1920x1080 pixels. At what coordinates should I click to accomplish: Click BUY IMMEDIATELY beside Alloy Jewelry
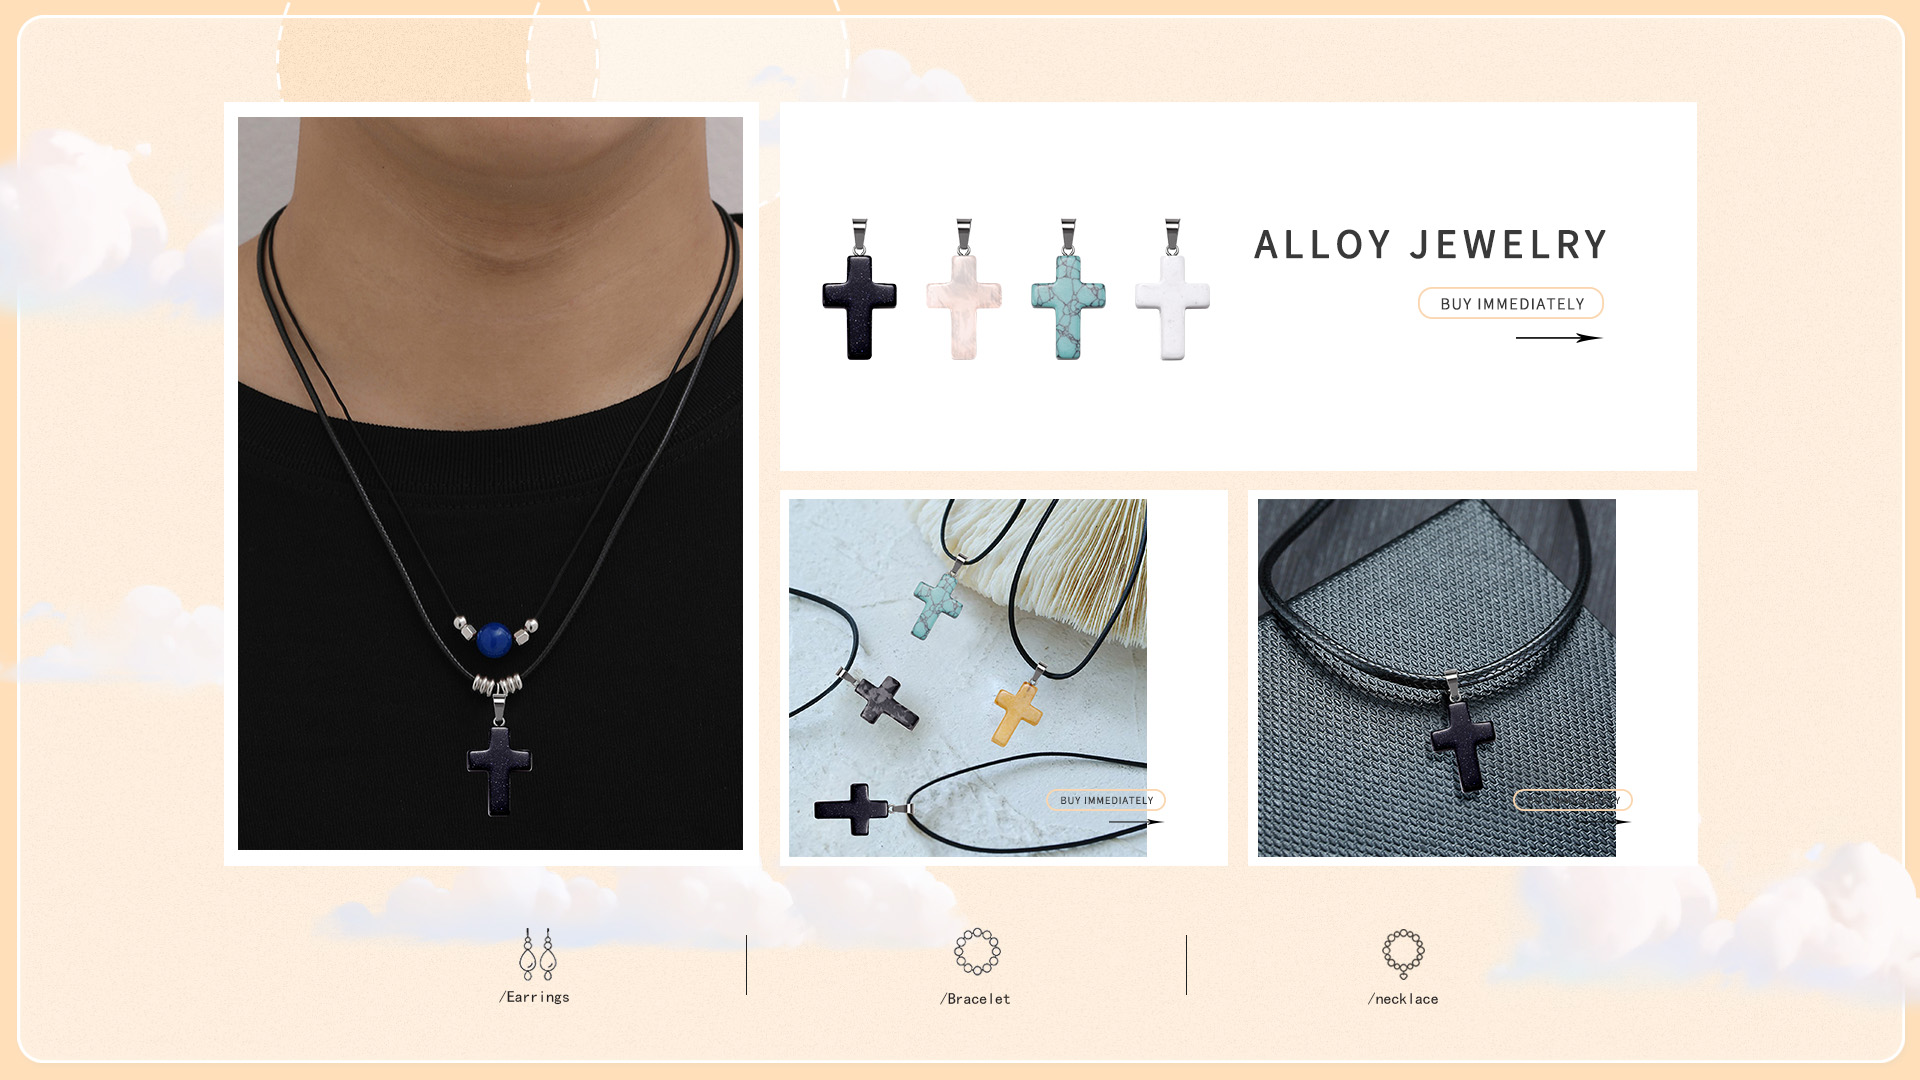pos(1511,303)
